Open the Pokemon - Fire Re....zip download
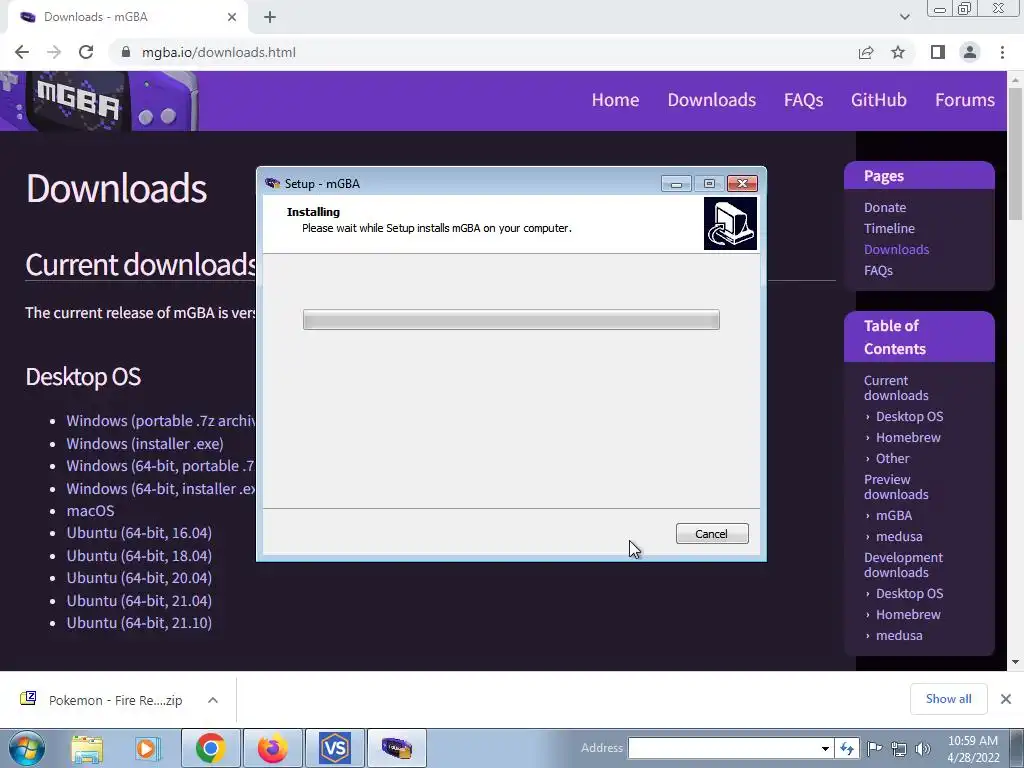1024x768 pixels. (116, 700)
